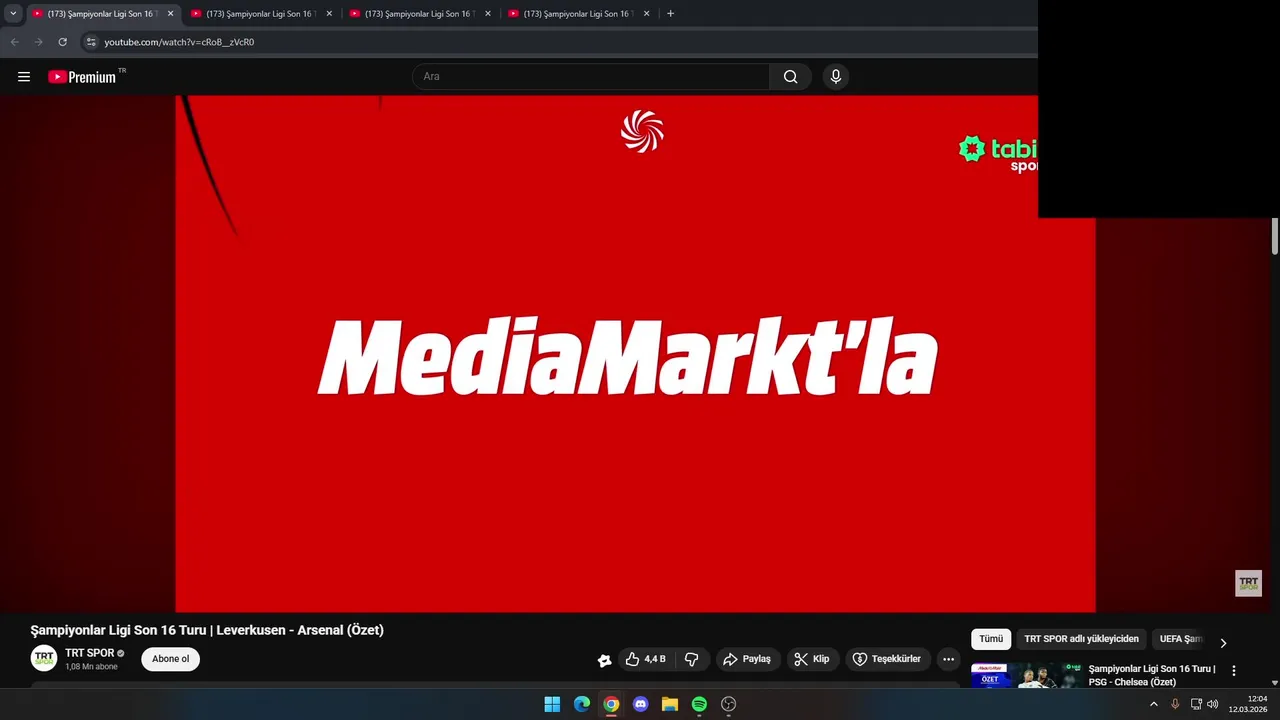This screenshot has width=1280, height=720.
Task: Show hidden system tray icons chevron
Action: click(x=1153, y=704)
